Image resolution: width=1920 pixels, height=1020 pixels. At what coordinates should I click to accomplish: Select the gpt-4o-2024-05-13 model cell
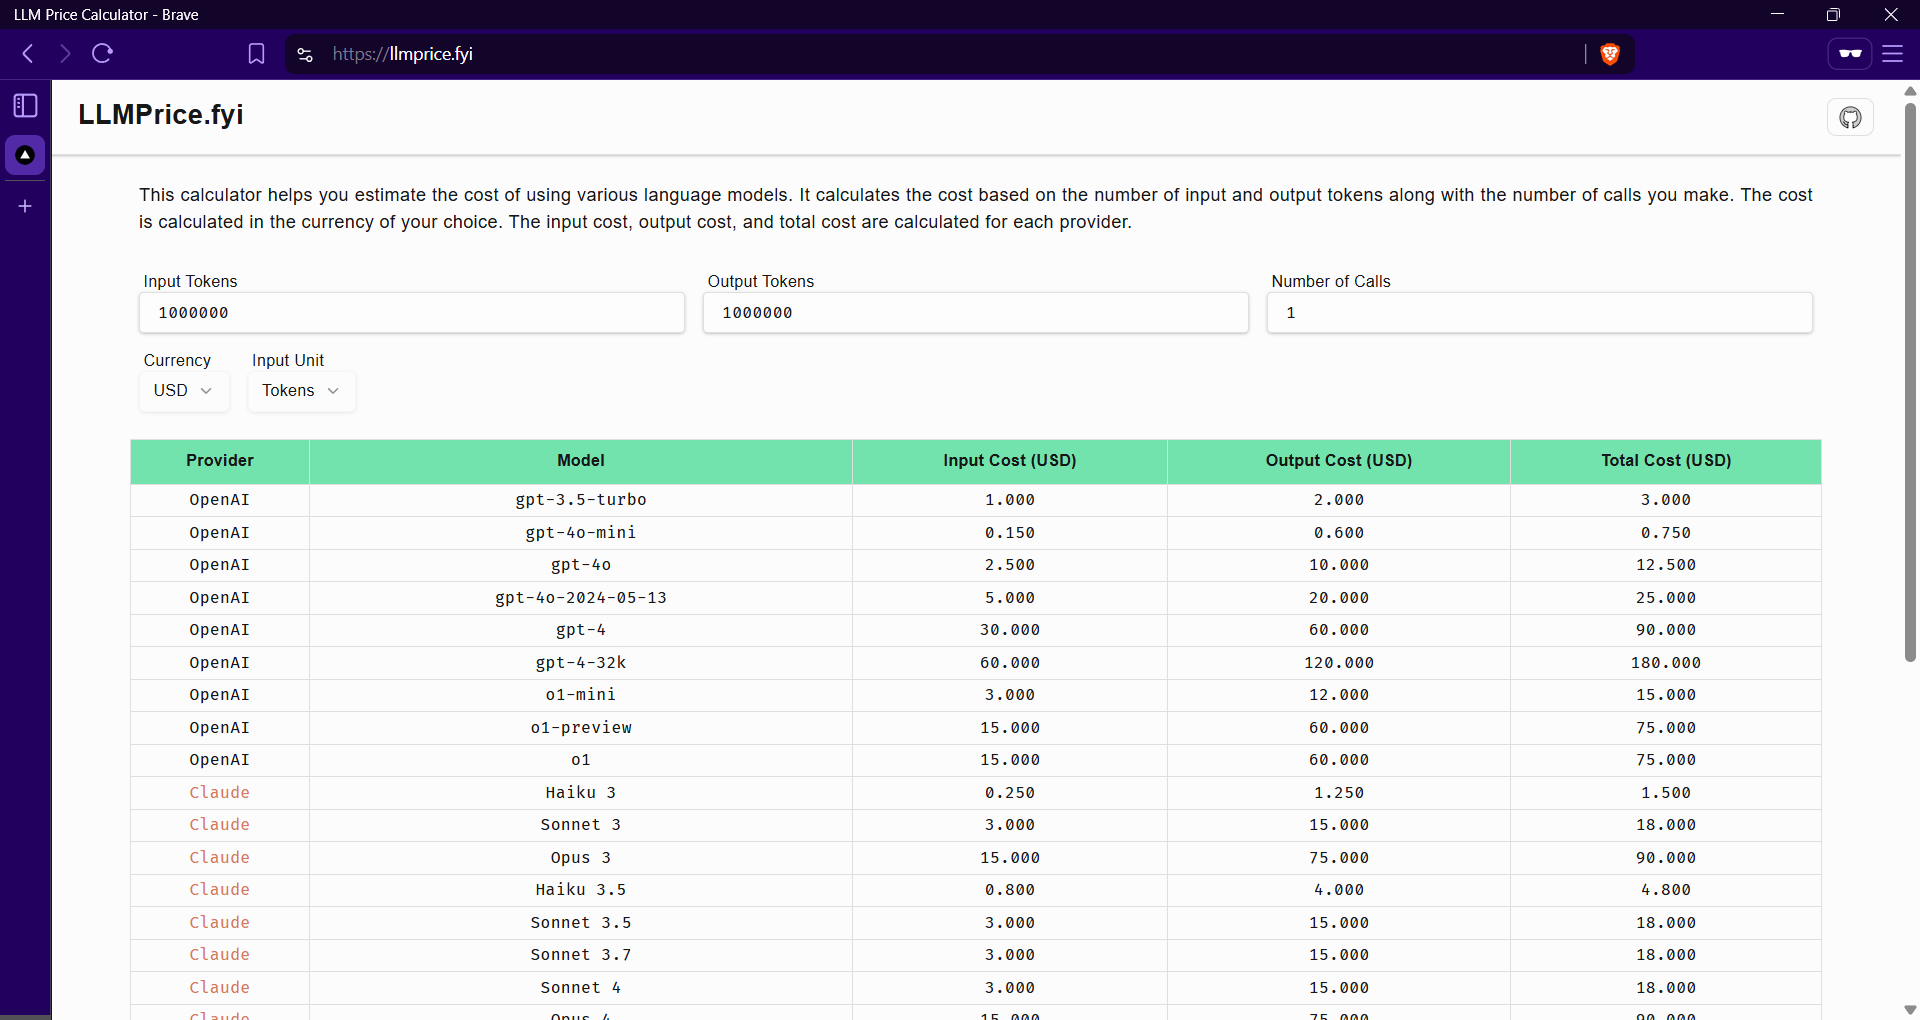581,598
